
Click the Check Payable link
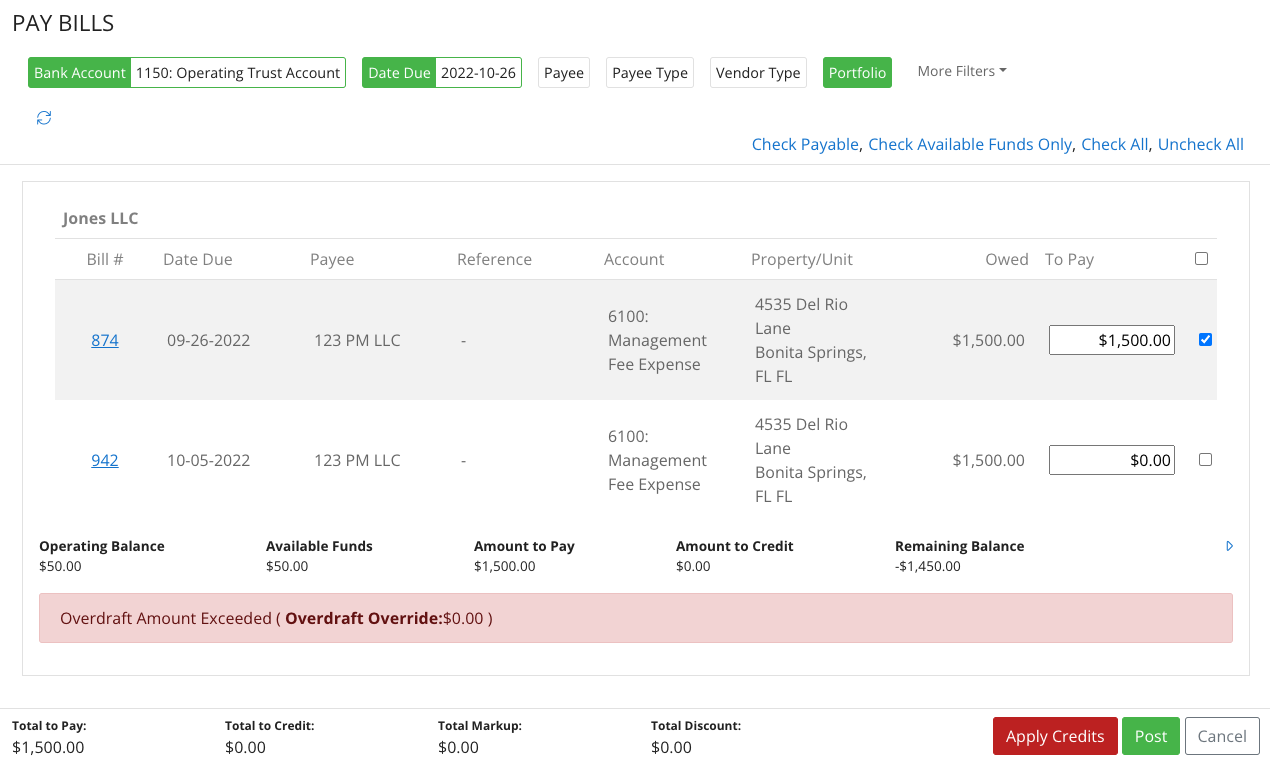coord(805,144)
